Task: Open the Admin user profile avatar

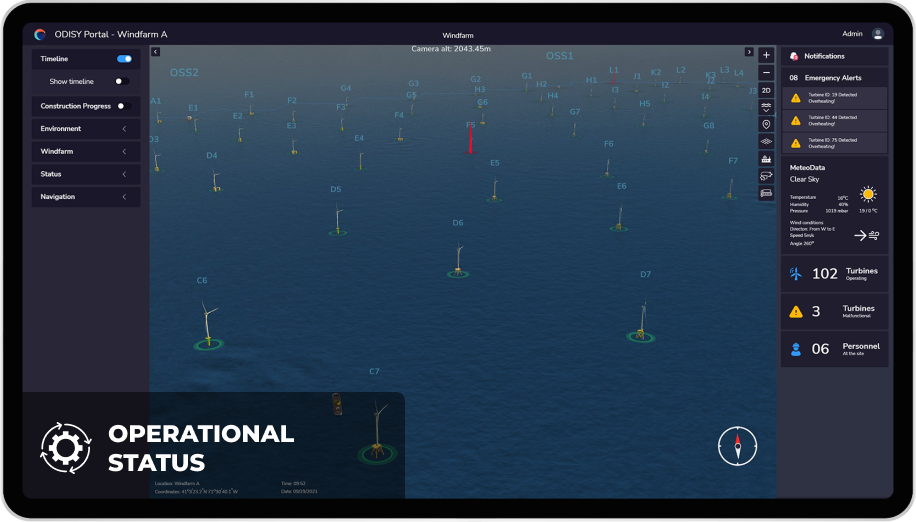Action: [878, 34]
